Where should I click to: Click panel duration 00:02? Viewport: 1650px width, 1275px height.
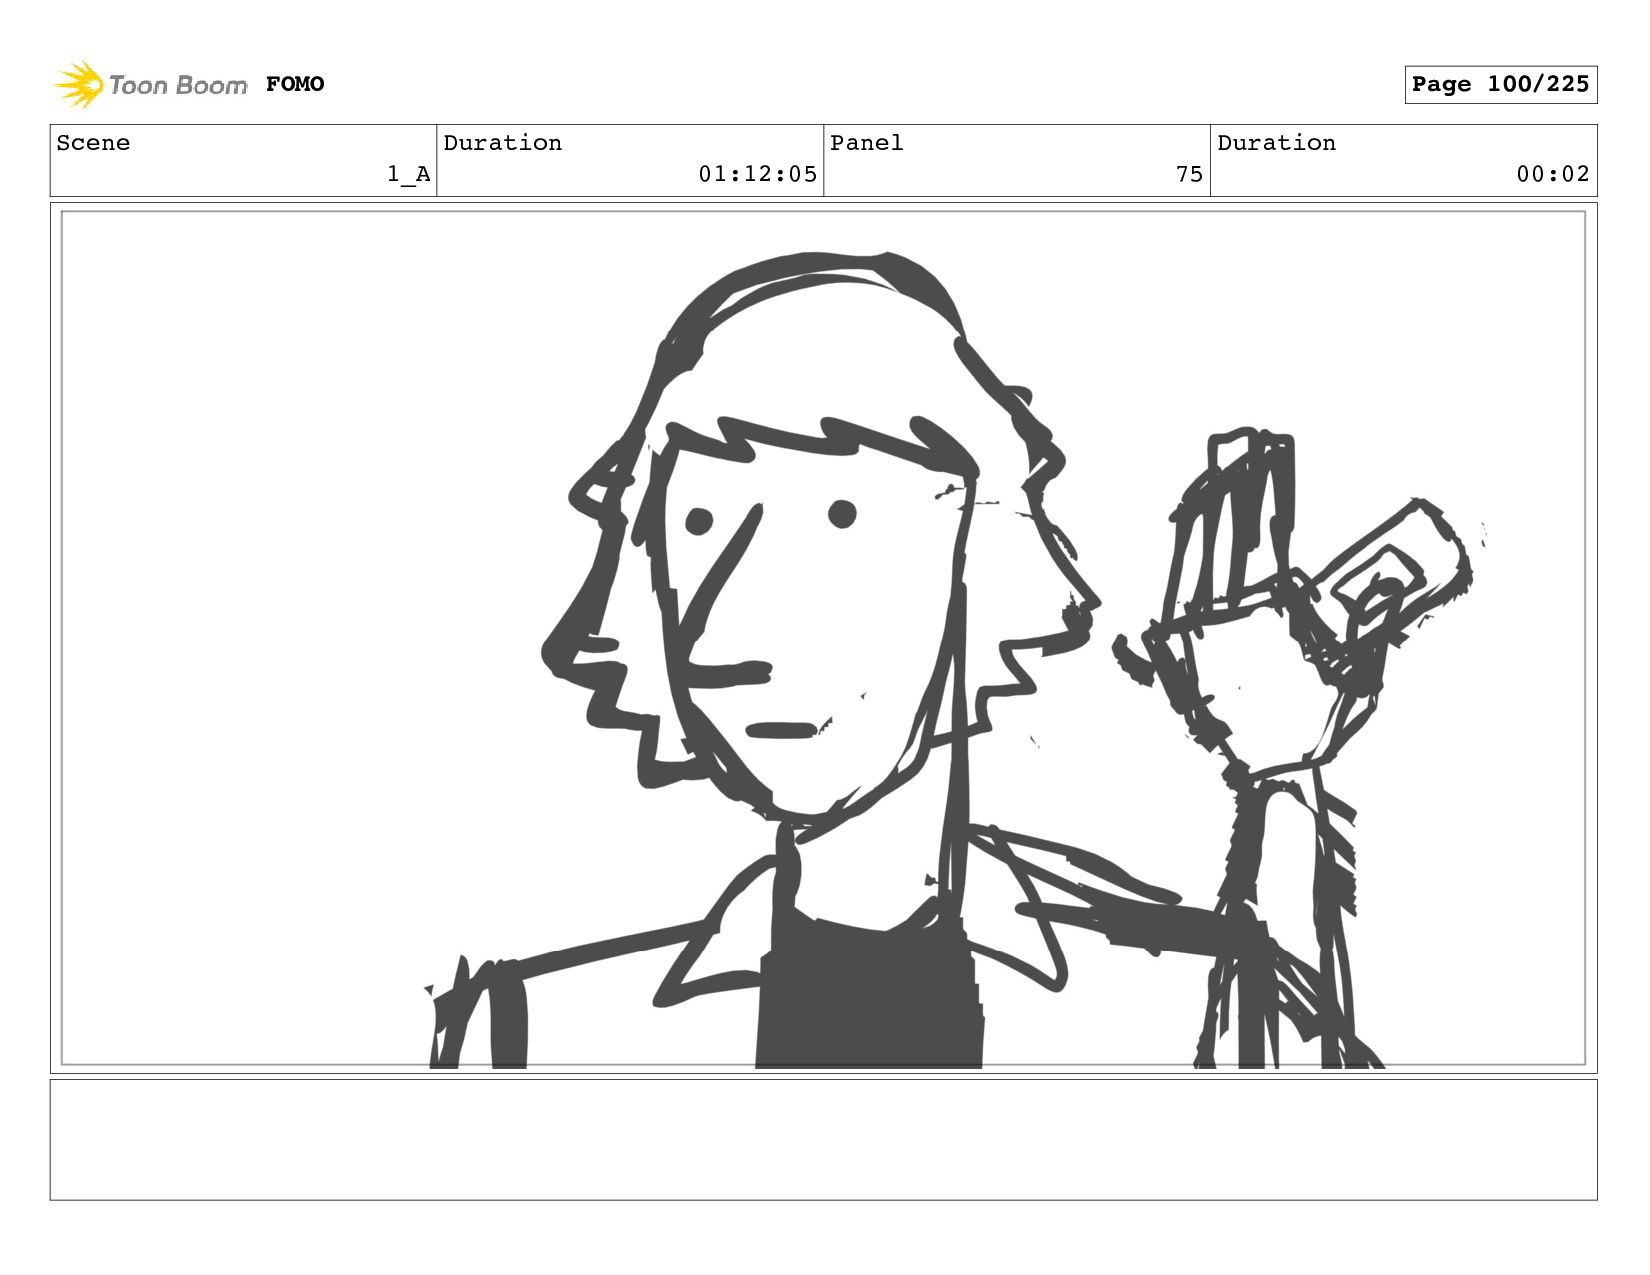pos(1552,174)
